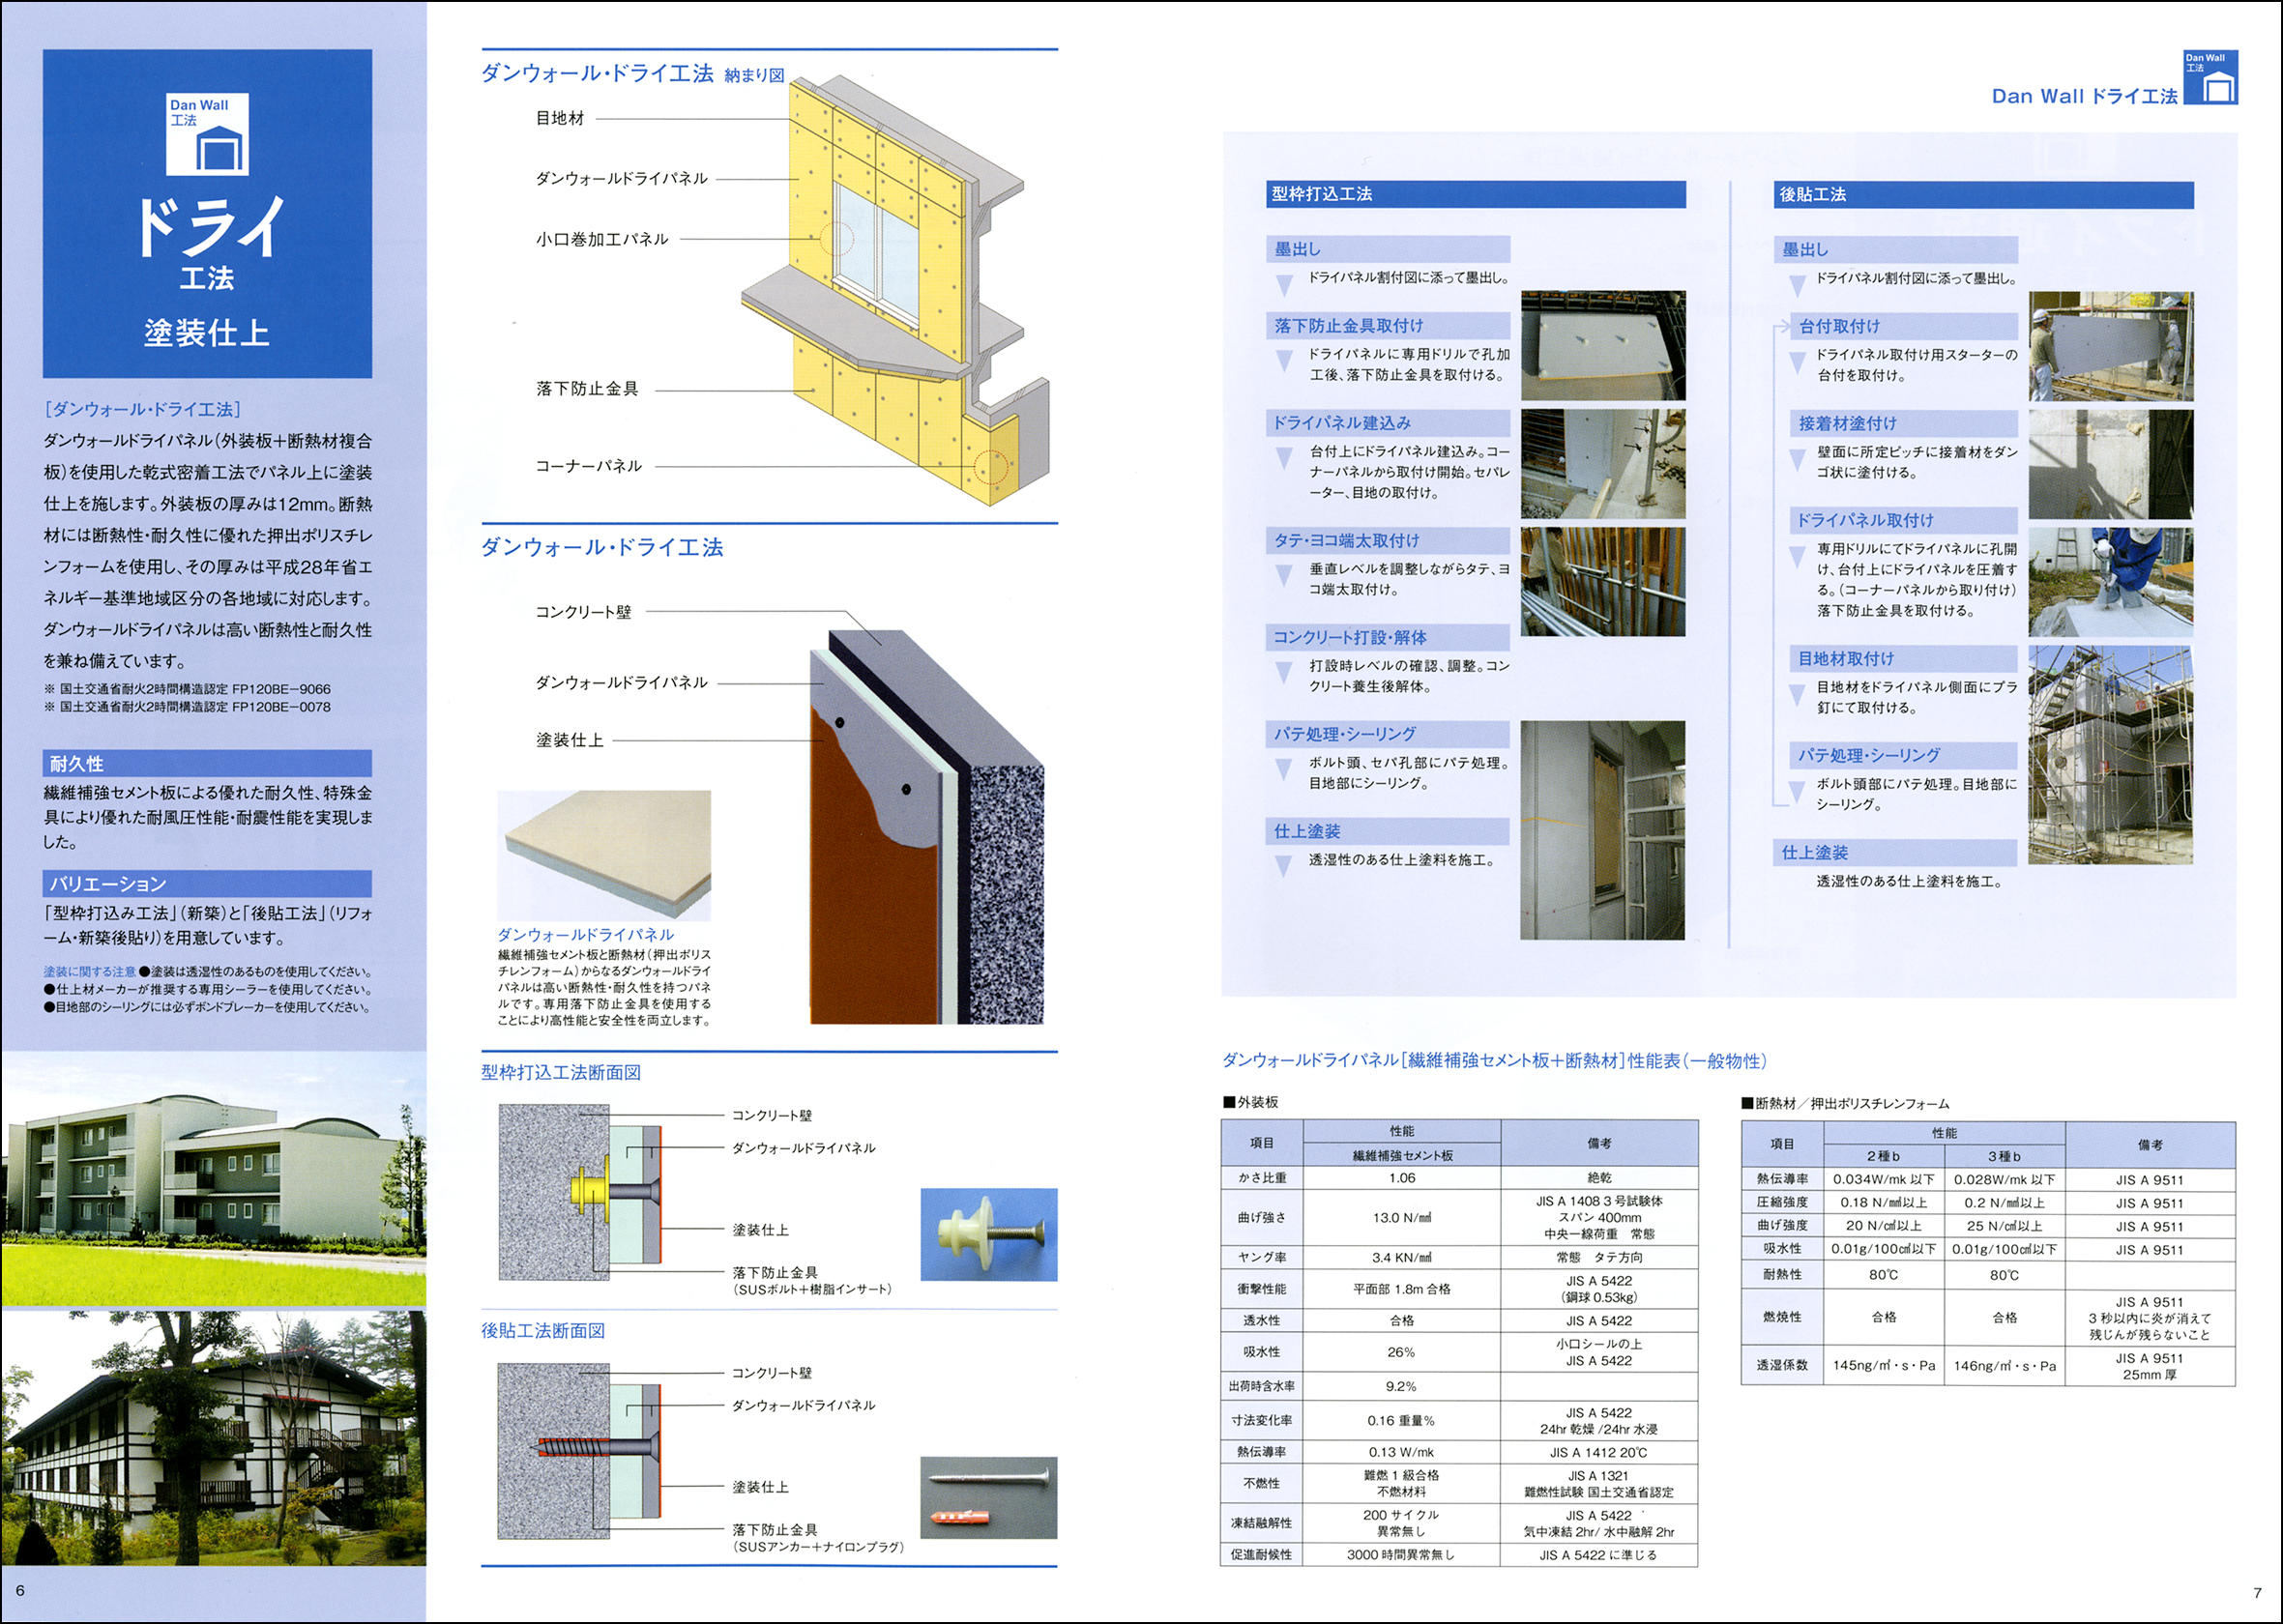Click the 塗装に関する注意 note label
This screenshot has height=1624, width=2283.
[x=90, y=971]
